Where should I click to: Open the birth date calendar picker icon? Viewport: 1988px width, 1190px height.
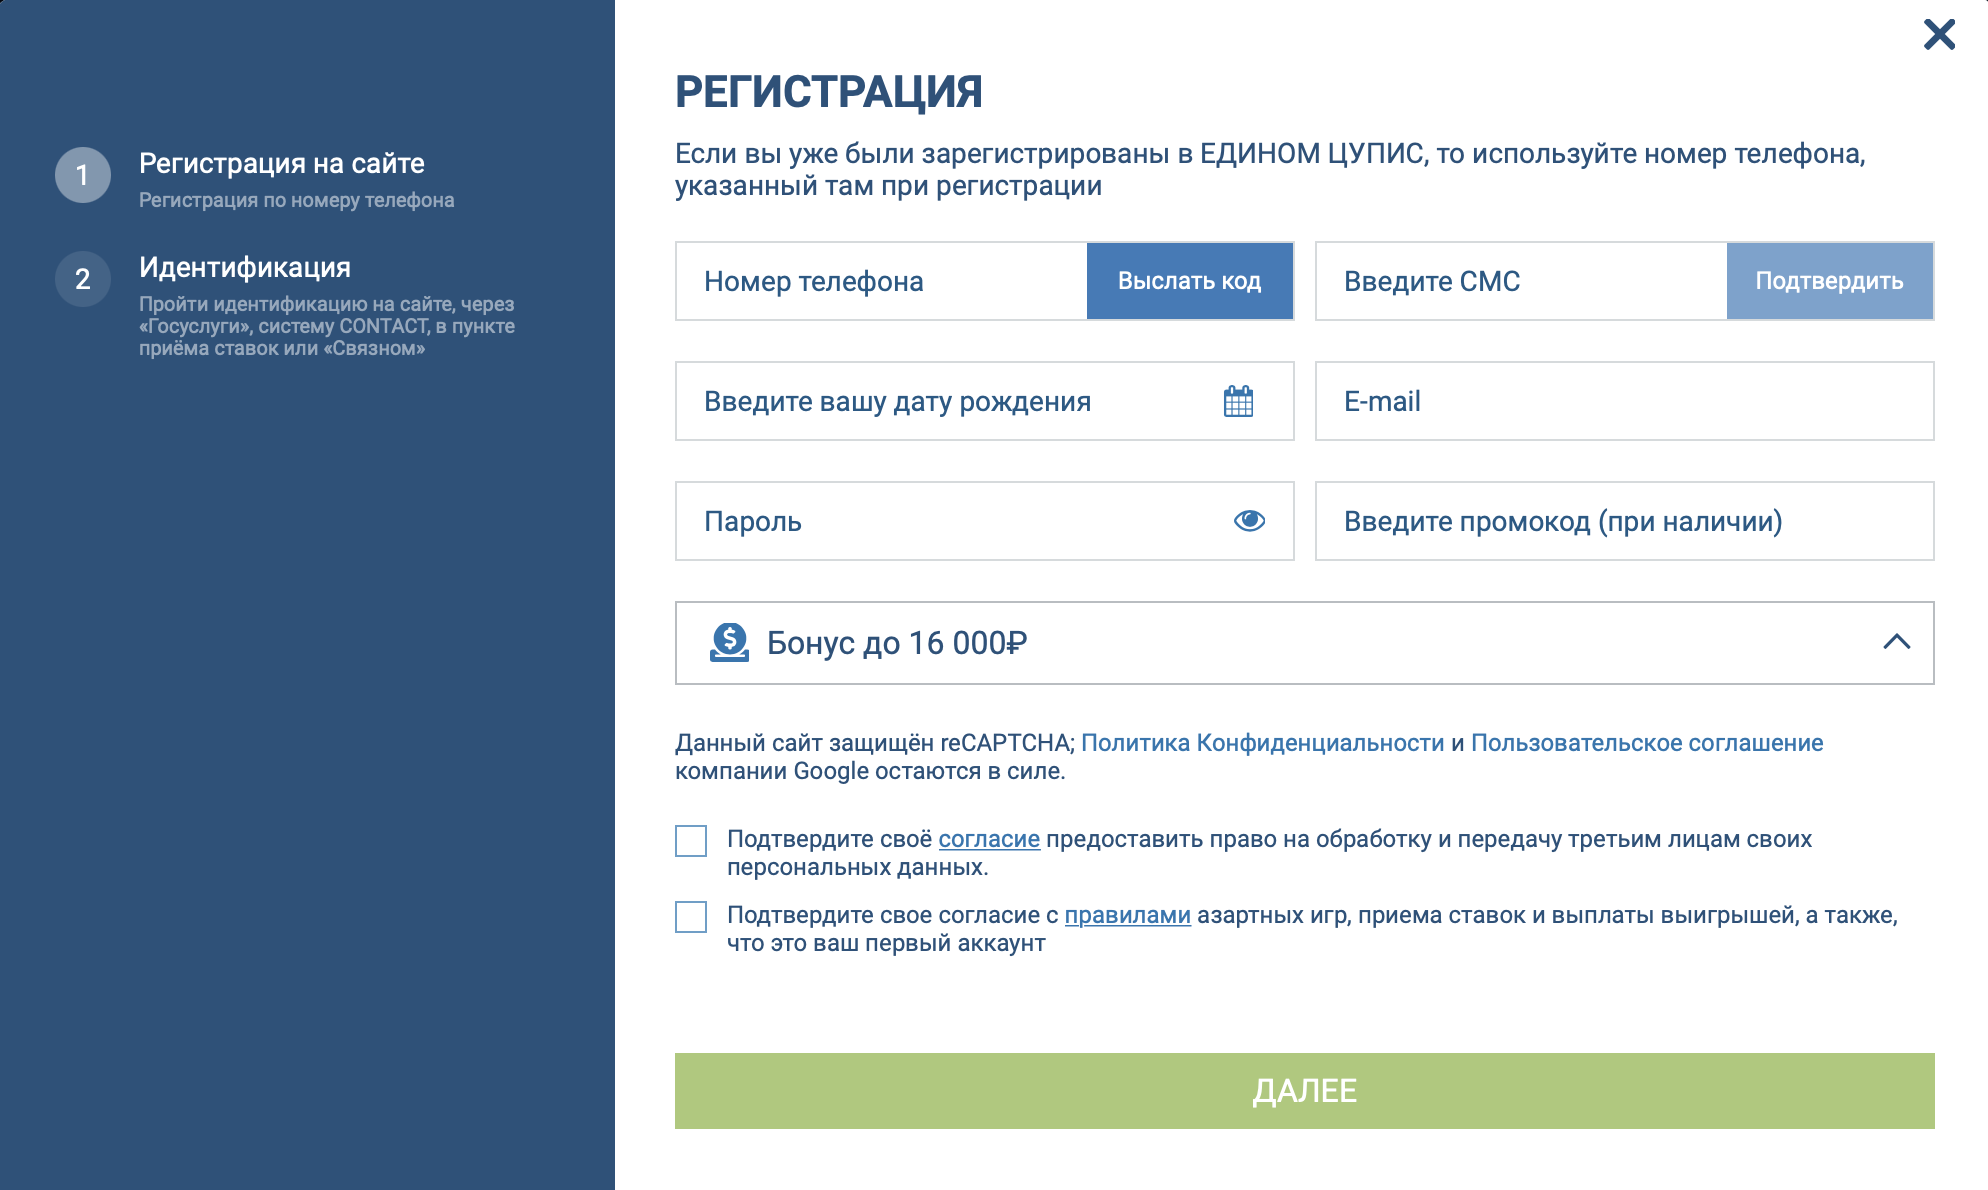(1238, 401)
